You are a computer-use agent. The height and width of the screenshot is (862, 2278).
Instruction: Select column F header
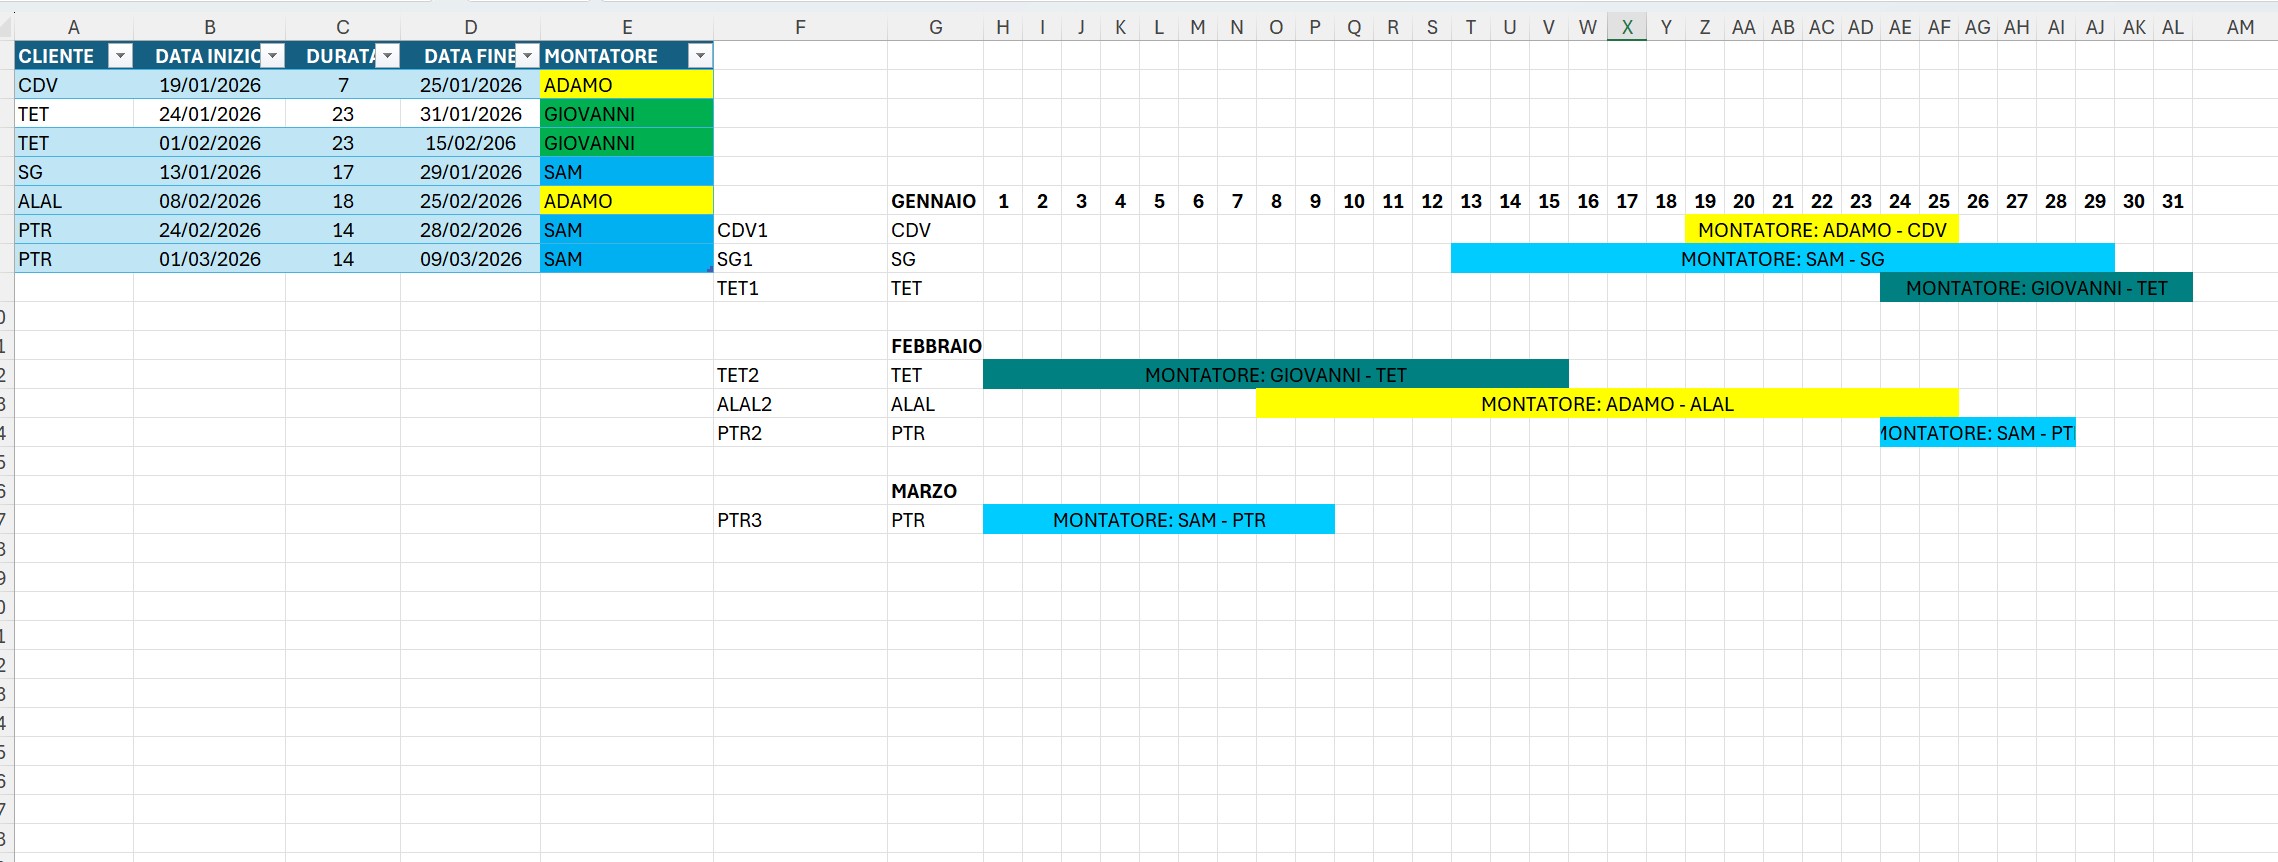click(800, 28)
